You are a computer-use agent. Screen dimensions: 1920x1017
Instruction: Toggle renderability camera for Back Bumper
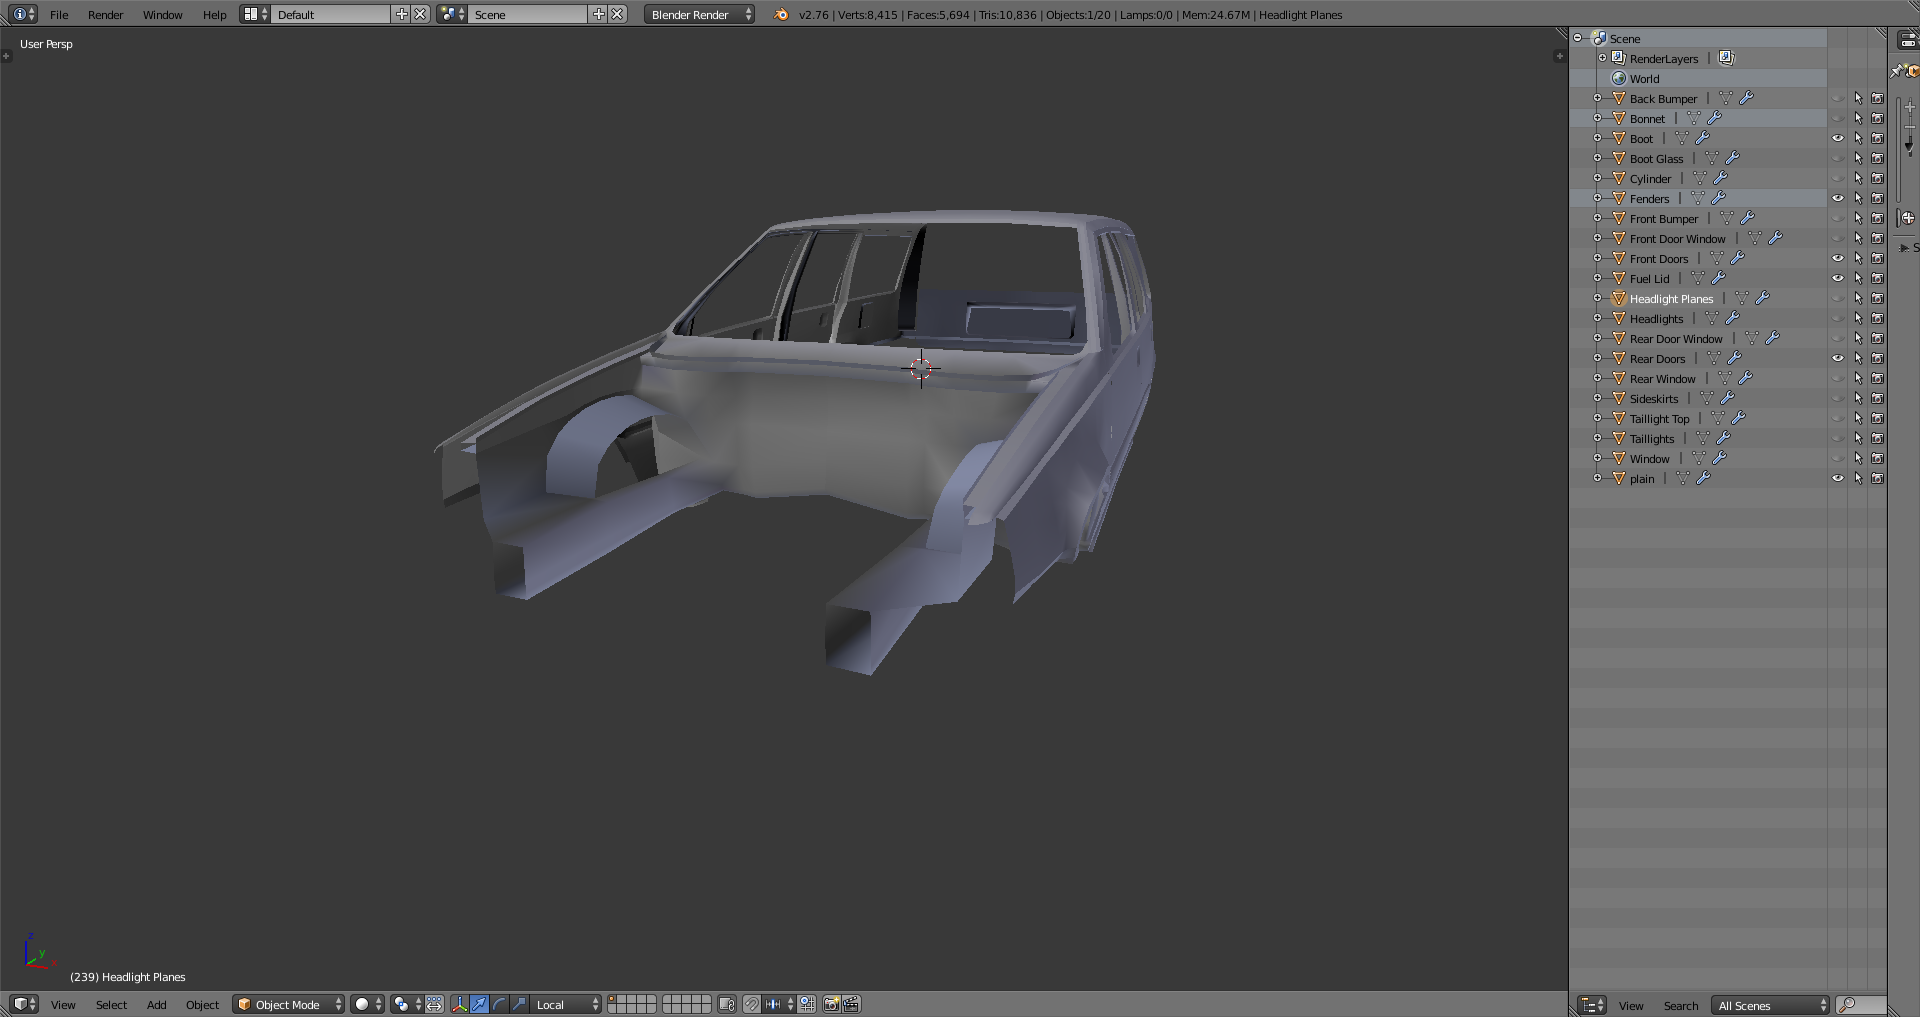click(1877, 98)
